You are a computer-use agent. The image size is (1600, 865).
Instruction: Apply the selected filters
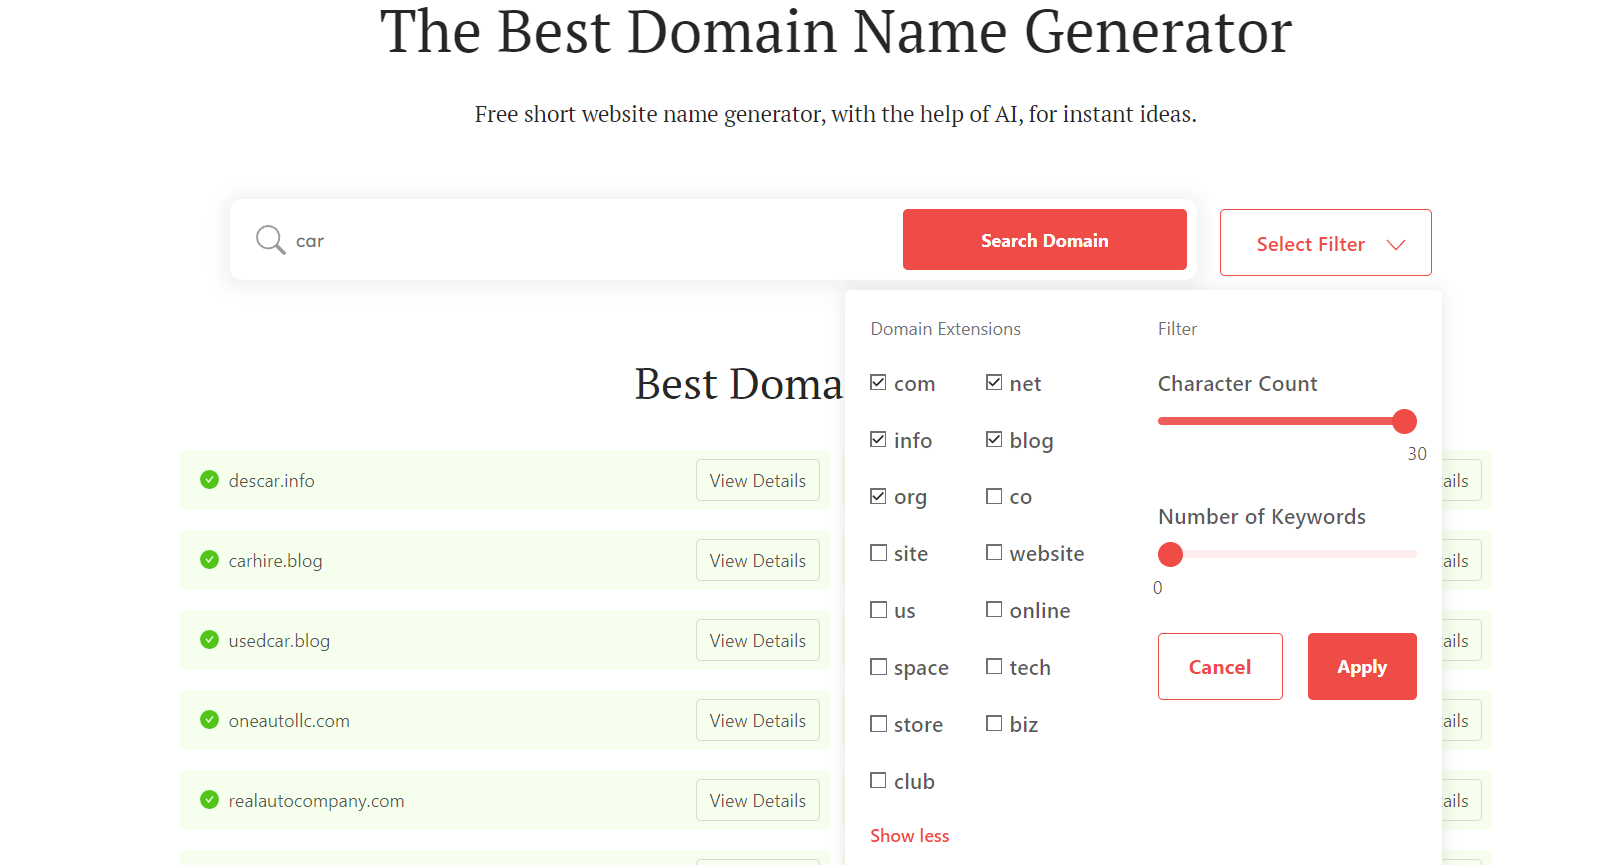[x=1361, y=667]
